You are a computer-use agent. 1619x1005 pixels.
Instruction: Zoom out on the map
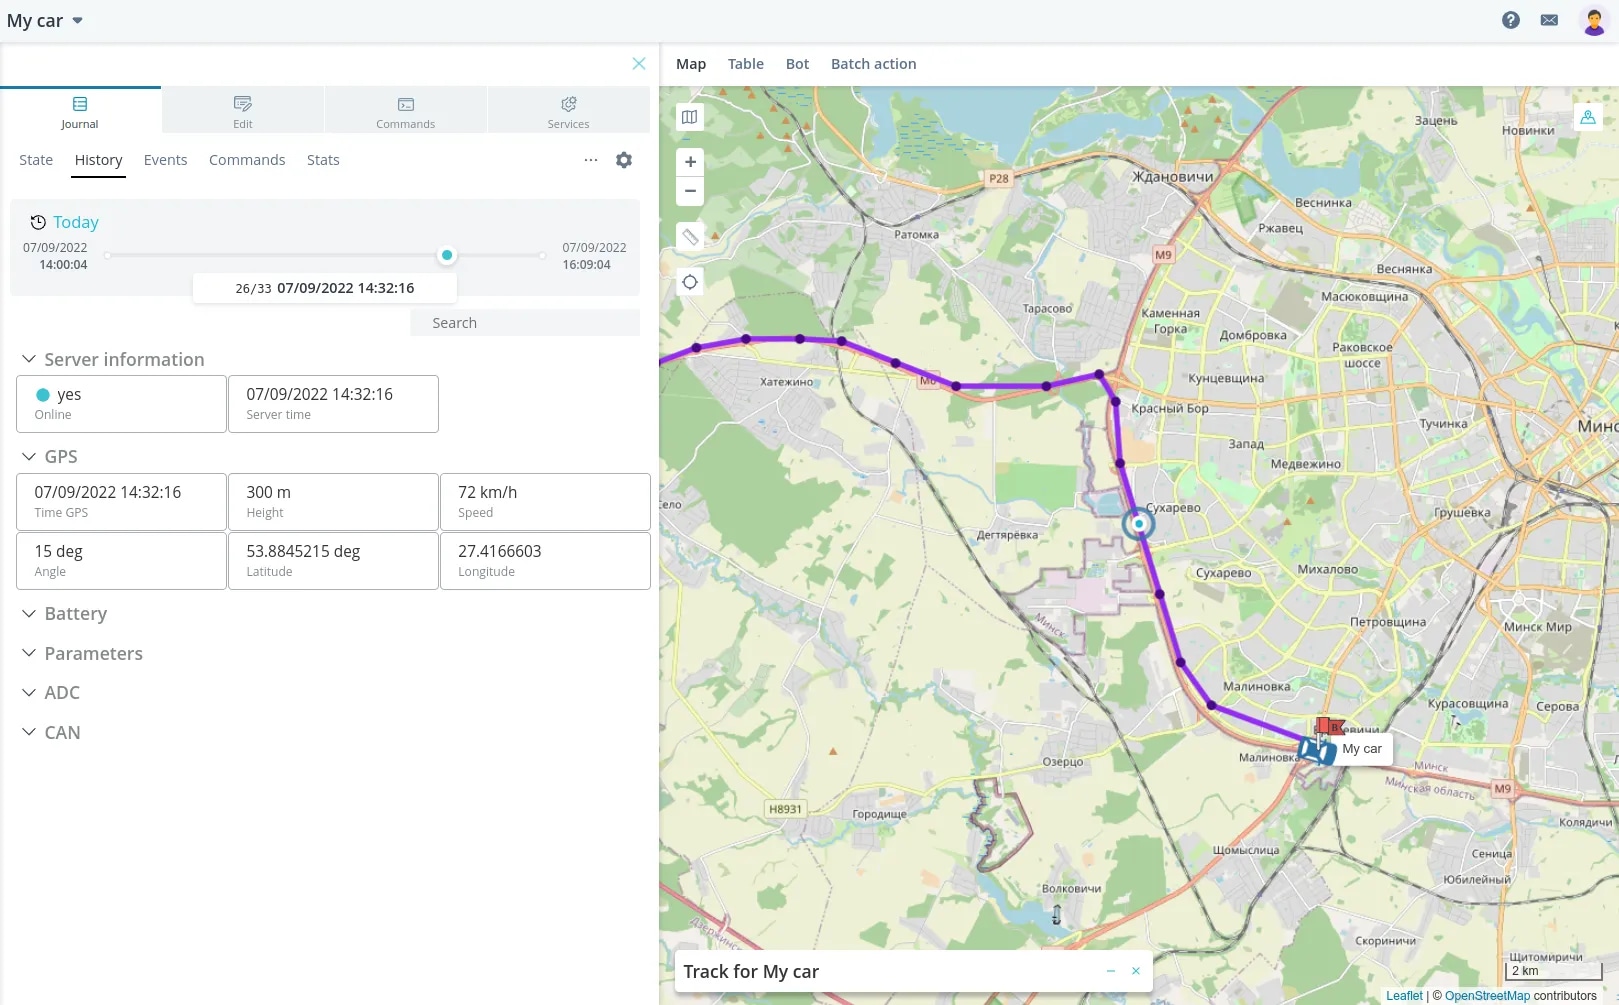[x=690, y=191]
